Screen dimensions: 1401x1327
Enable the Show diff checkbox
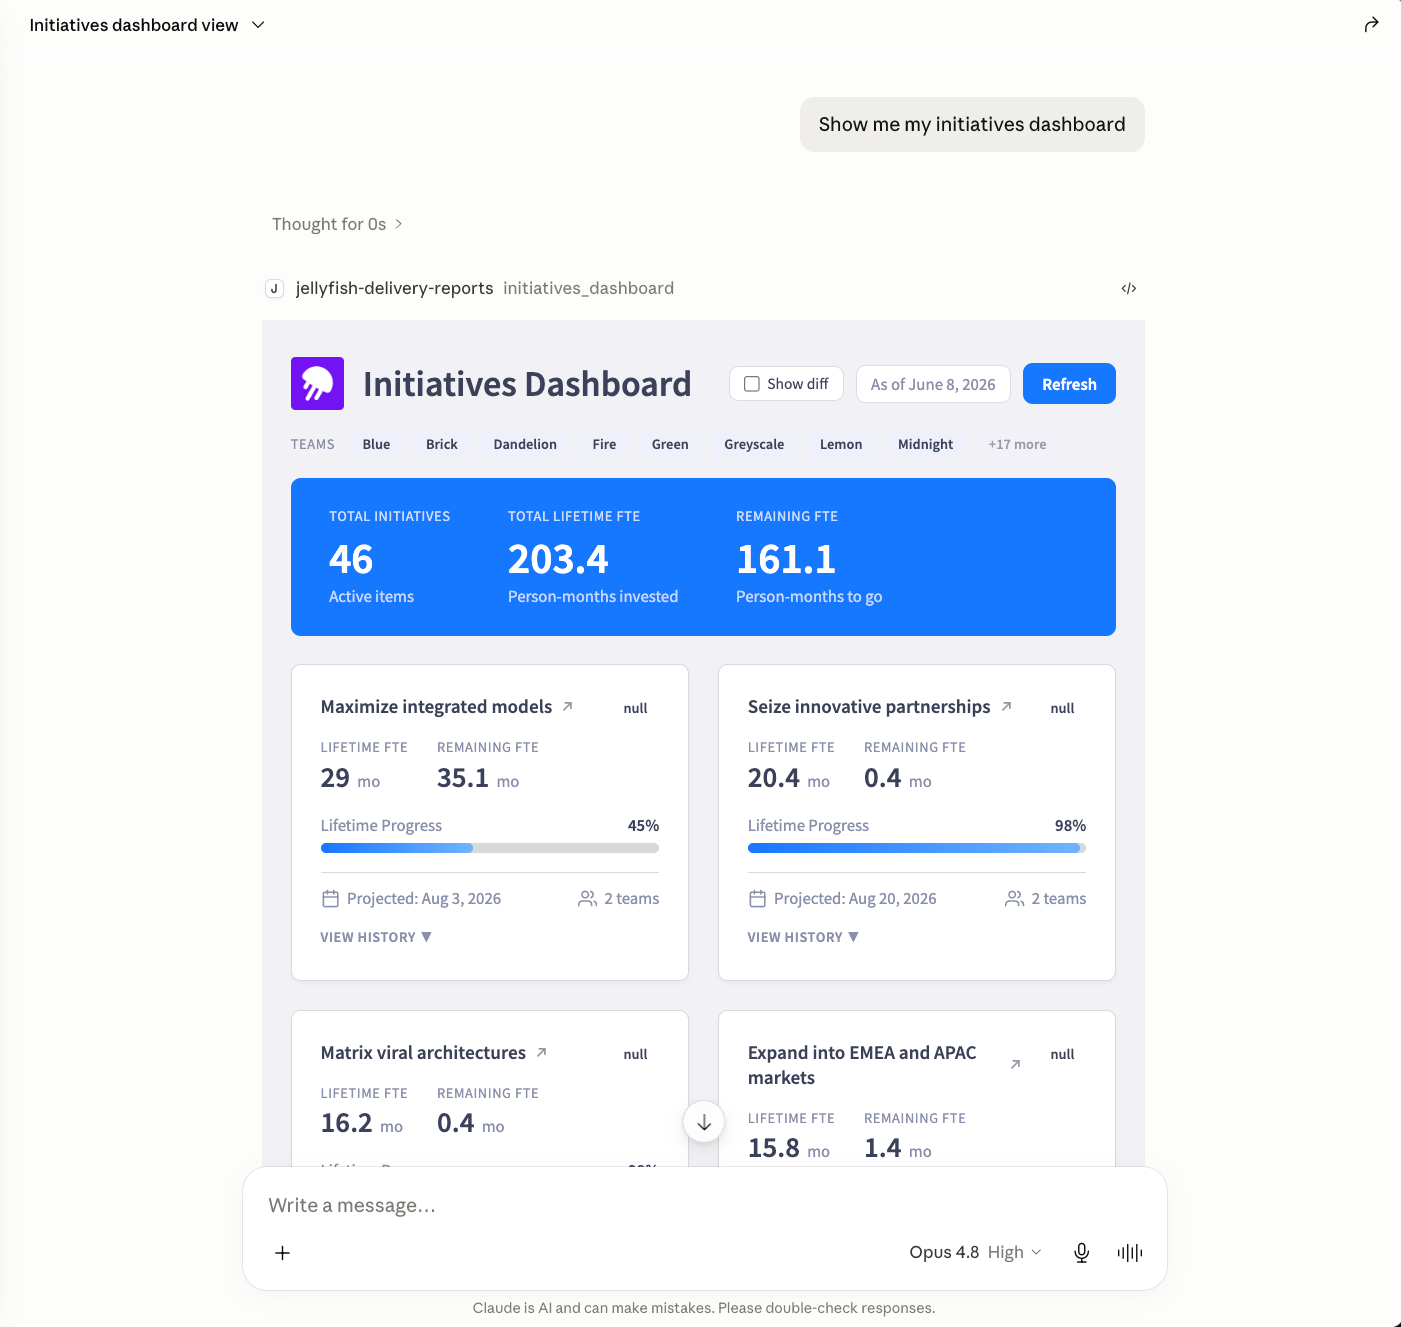click(752, 384)
